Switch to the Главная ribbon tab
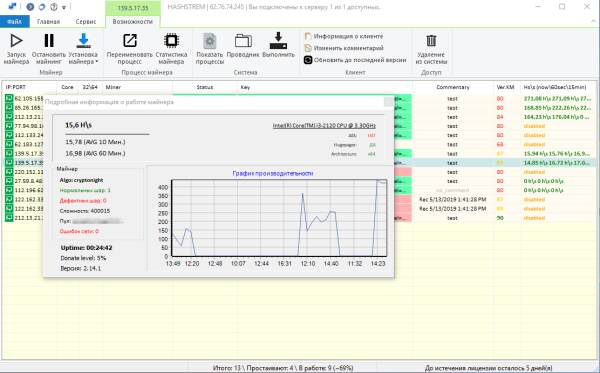The height and width of the screenshot is (373, 600). [48, 21]
